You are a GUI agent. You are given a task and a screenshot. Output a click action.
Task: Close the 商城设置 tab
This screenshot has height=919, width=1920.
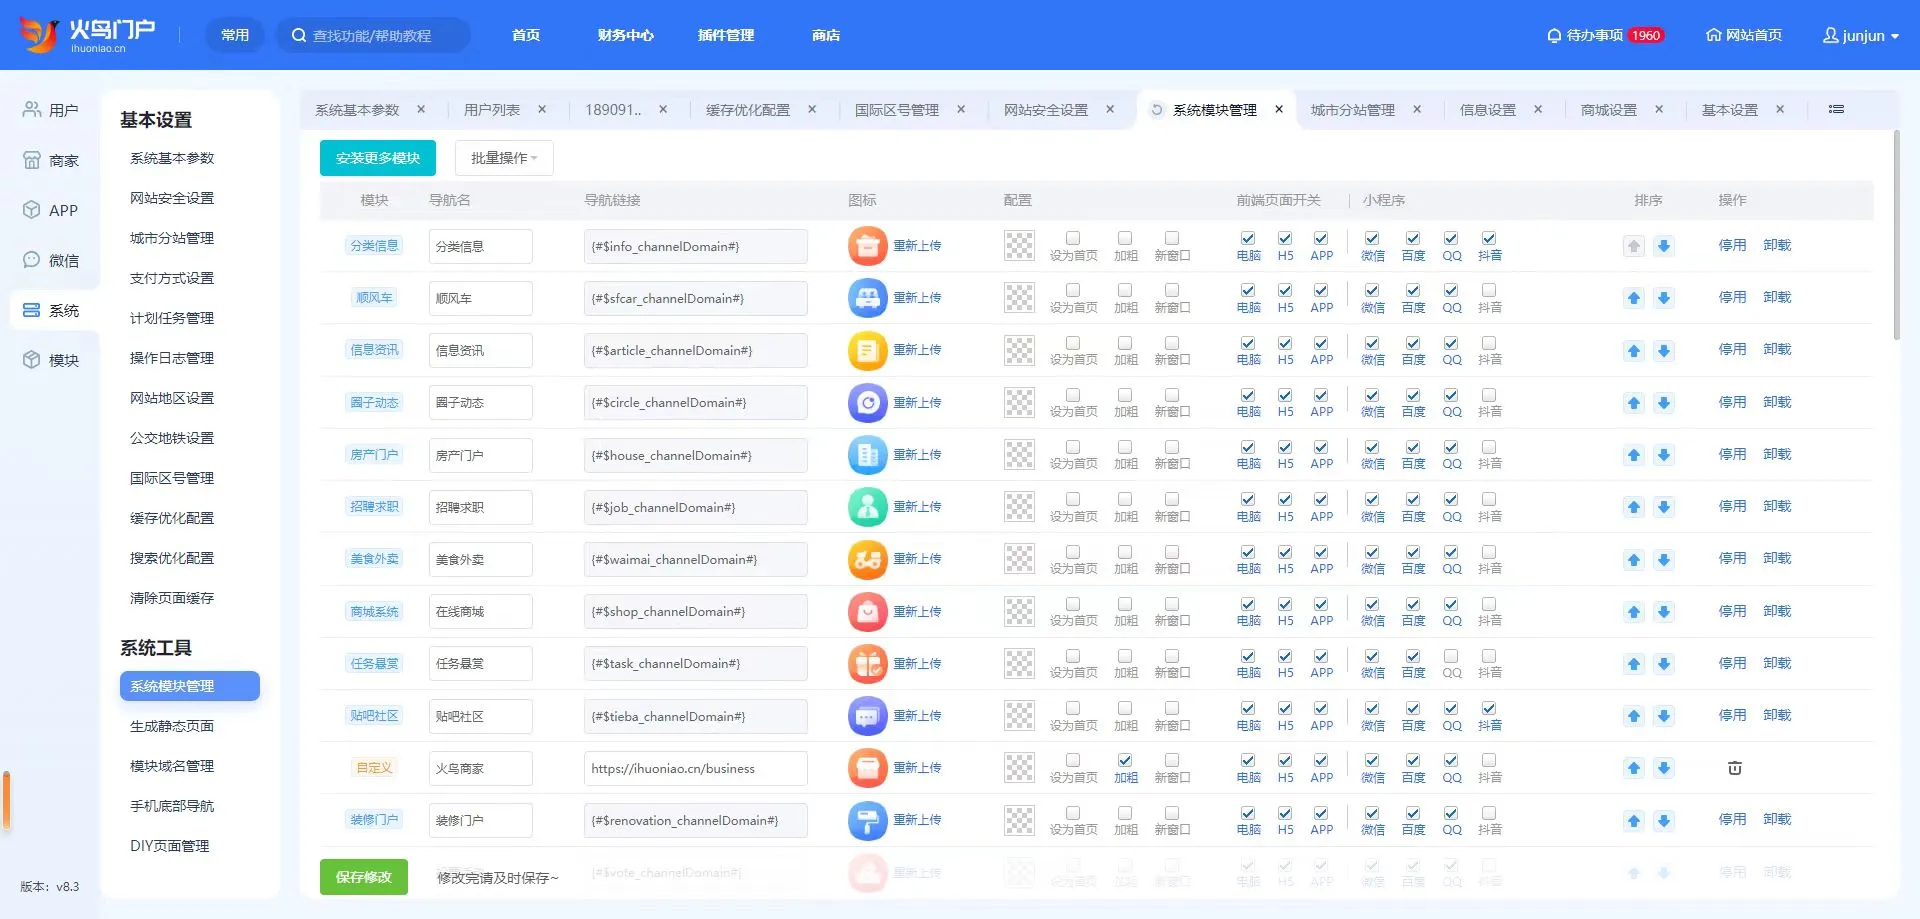(1659, 110)
